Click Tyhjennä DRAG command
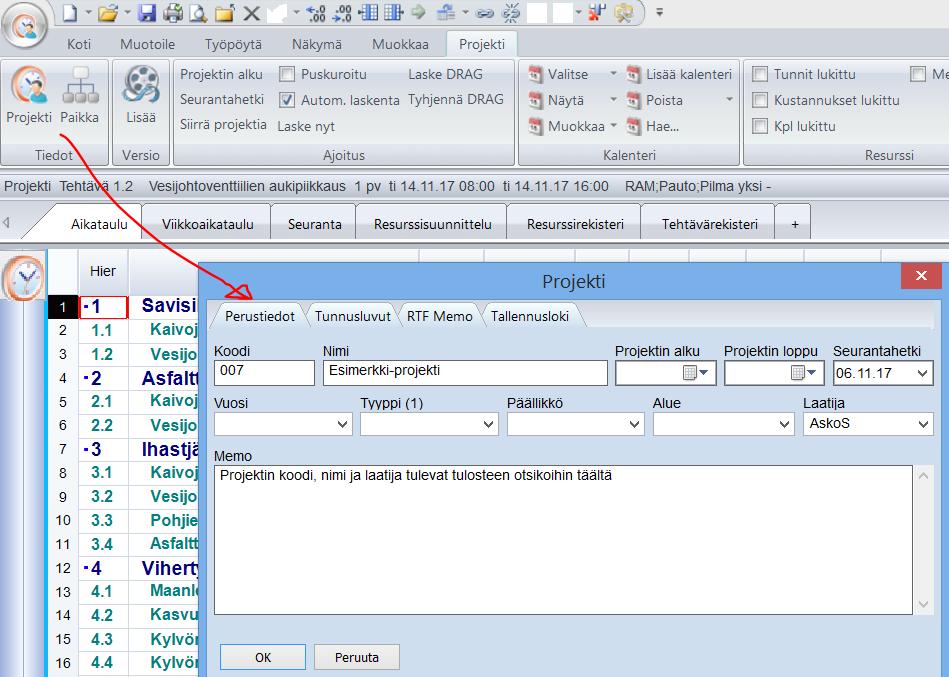 coord(456,99)
